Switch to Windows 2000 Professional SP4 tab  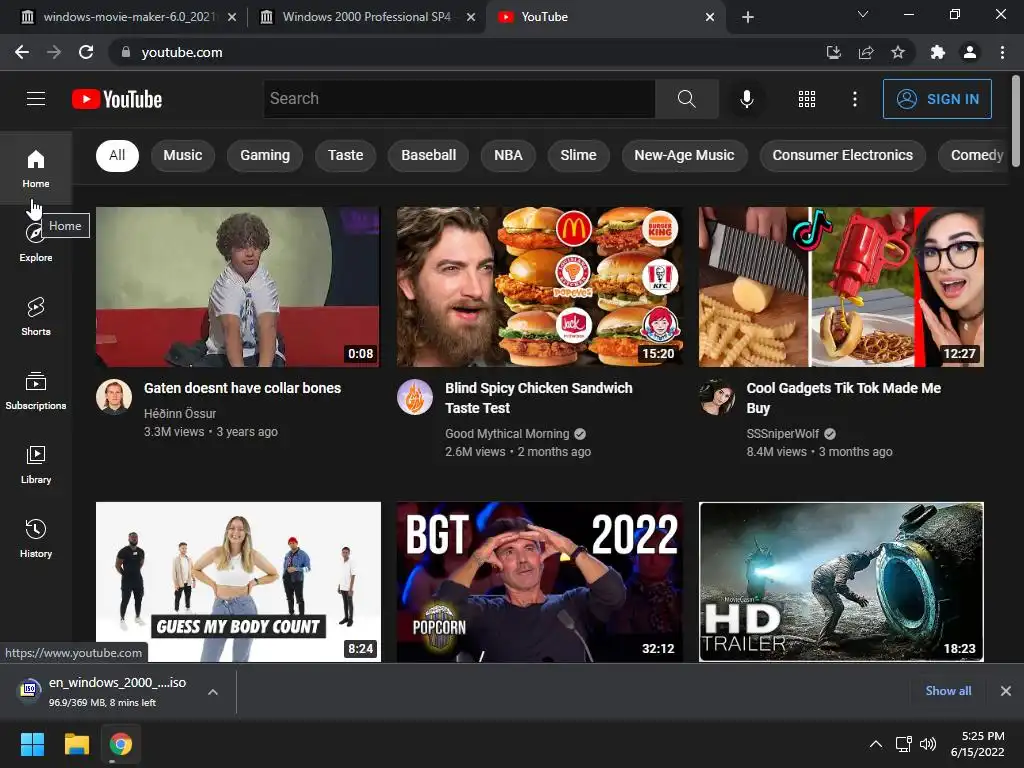(x=366, y=17)
